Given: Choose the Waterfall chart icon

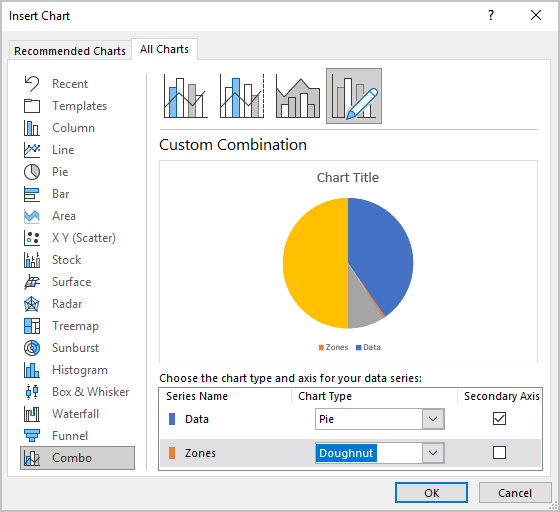Looking at the screenshot, I should tap(32, 414).
